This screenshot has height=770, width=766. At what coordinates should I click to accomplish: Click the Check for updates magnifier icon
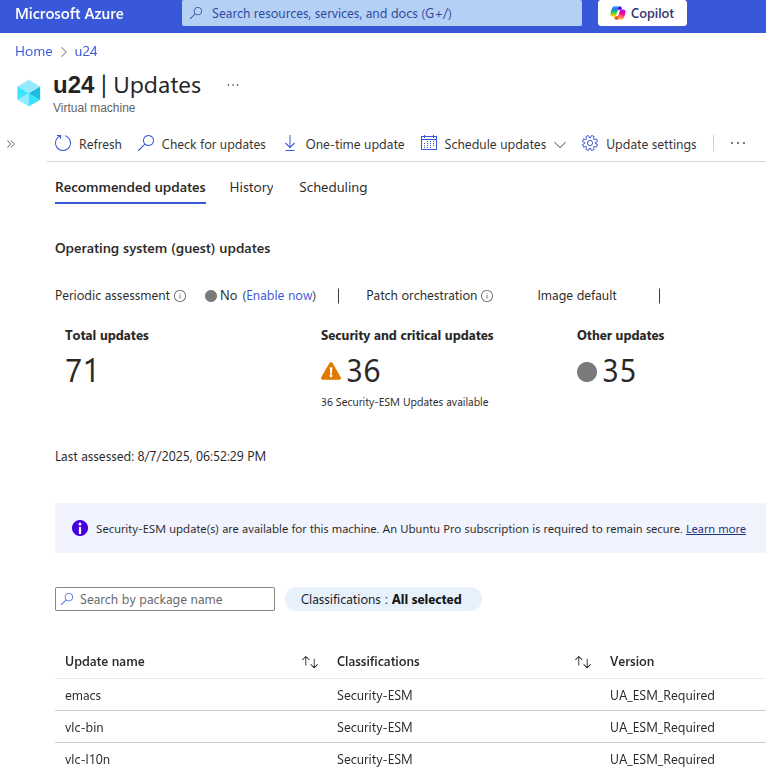coord(146,143)
